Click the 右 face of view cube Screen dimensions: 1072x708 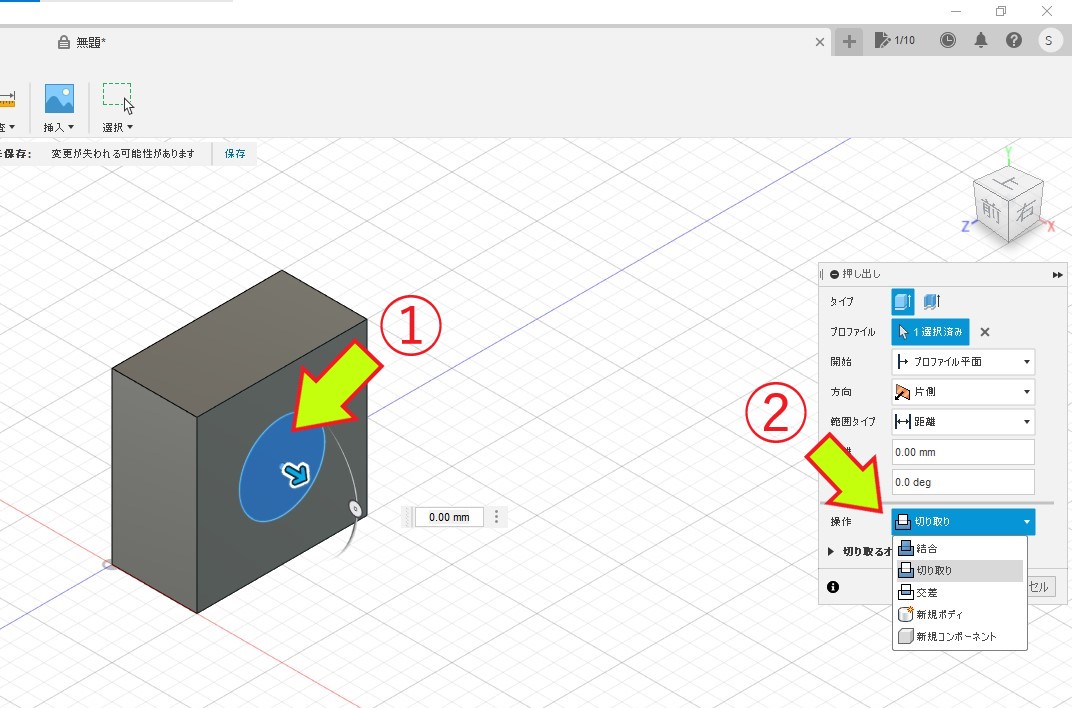[1026, 210]
